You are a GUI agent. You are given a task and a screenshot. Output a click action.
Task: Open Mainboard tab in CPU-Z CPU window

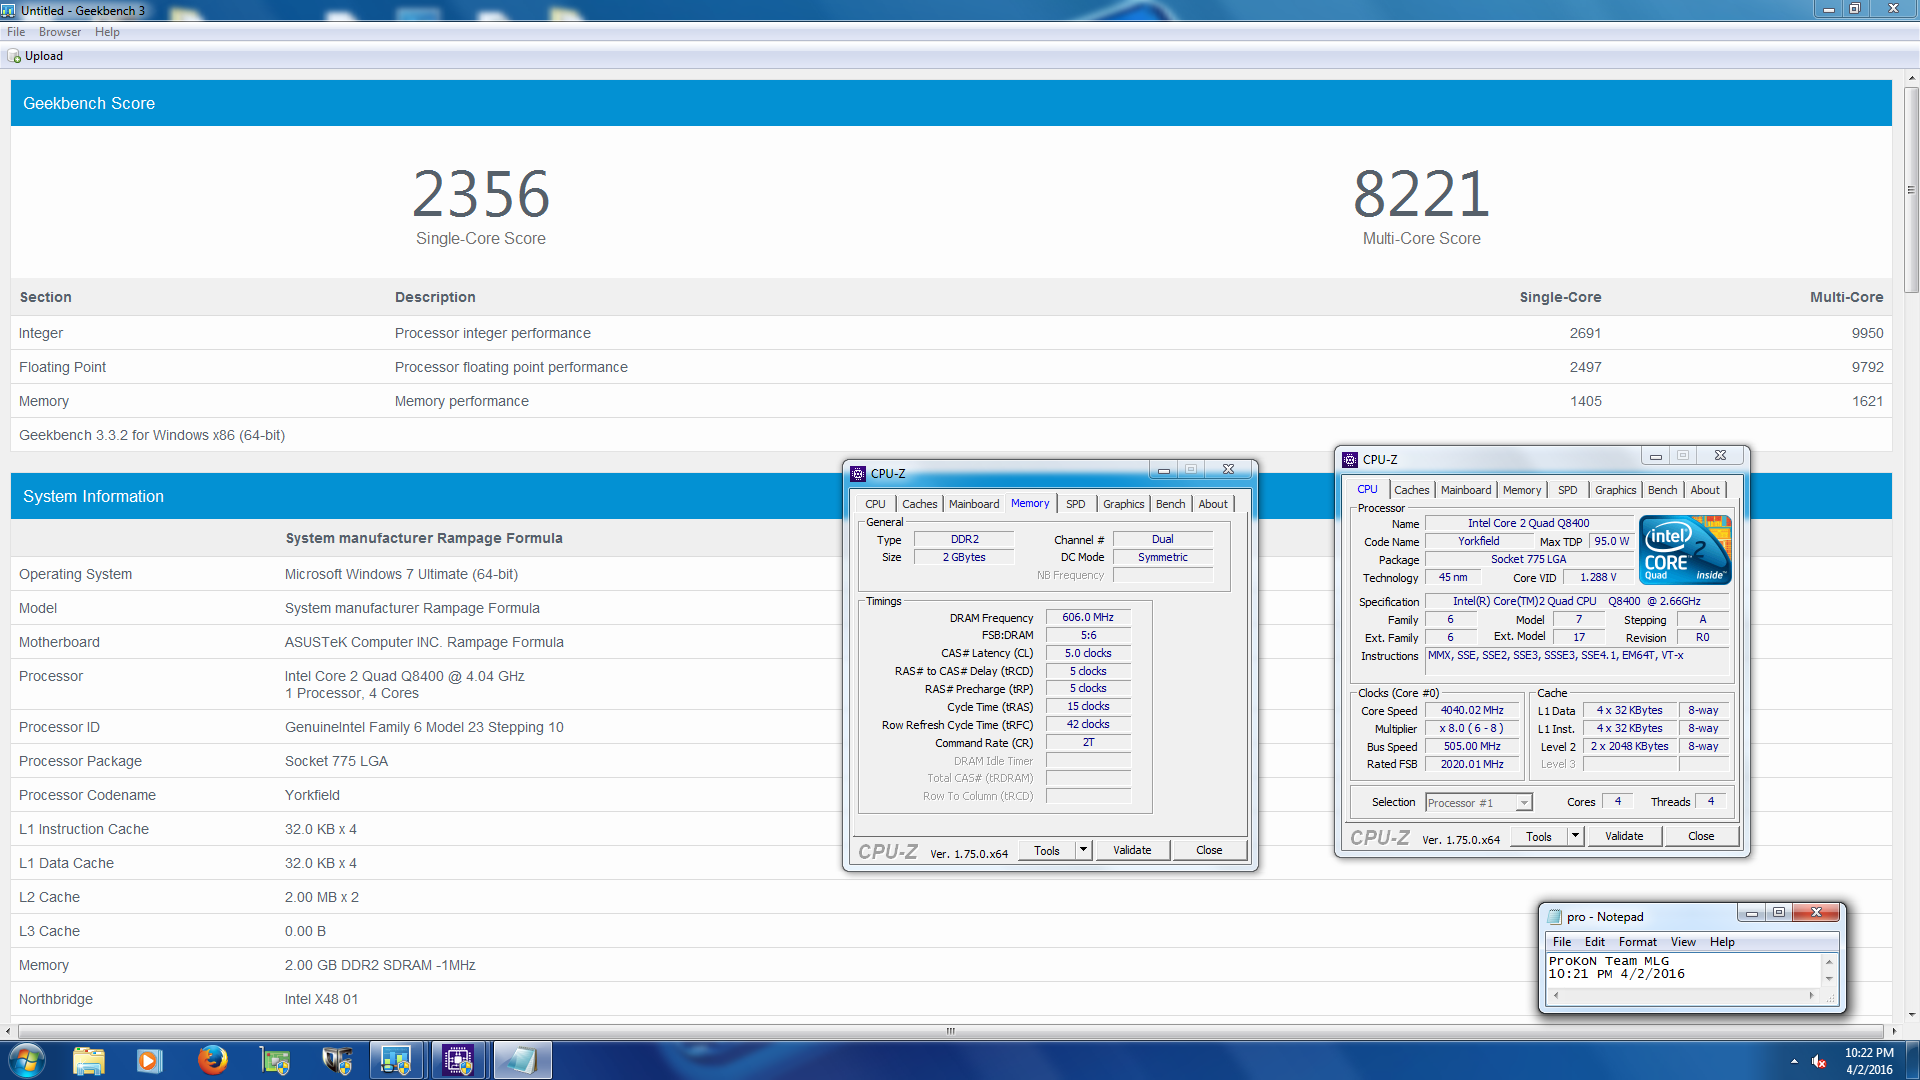click(1465, 490)
